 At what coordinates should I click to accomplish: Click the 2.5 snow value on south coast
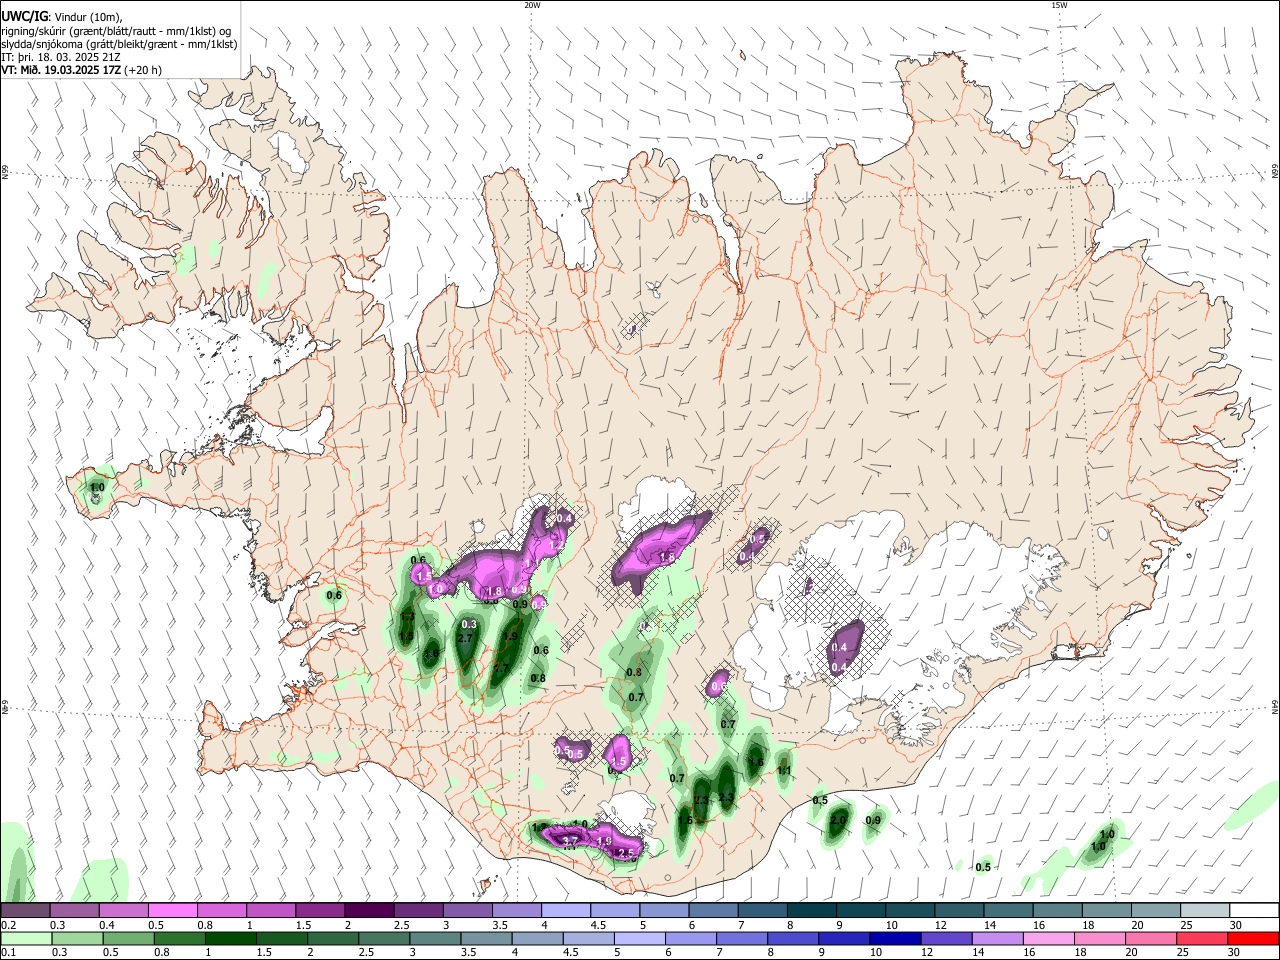coord(627,853)
